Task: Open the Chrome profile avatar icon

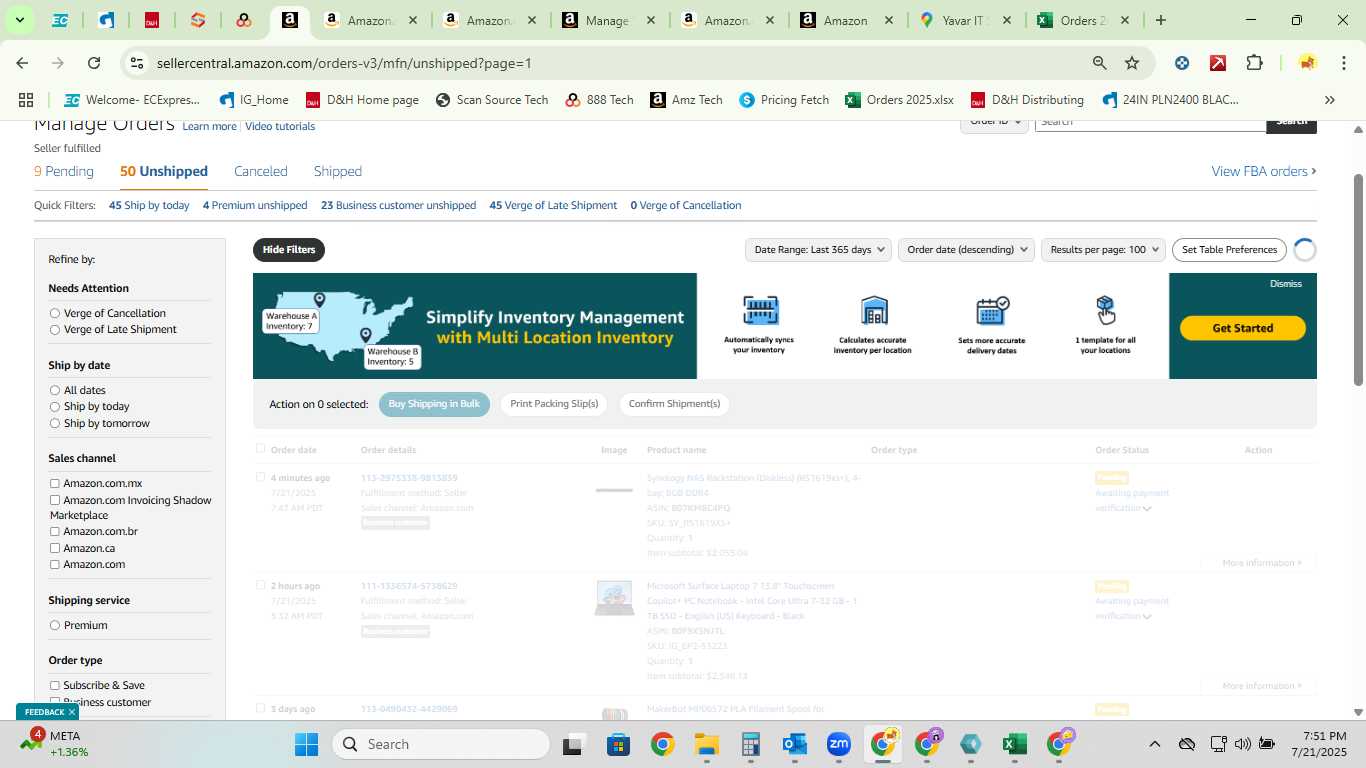Action: 1307,63
